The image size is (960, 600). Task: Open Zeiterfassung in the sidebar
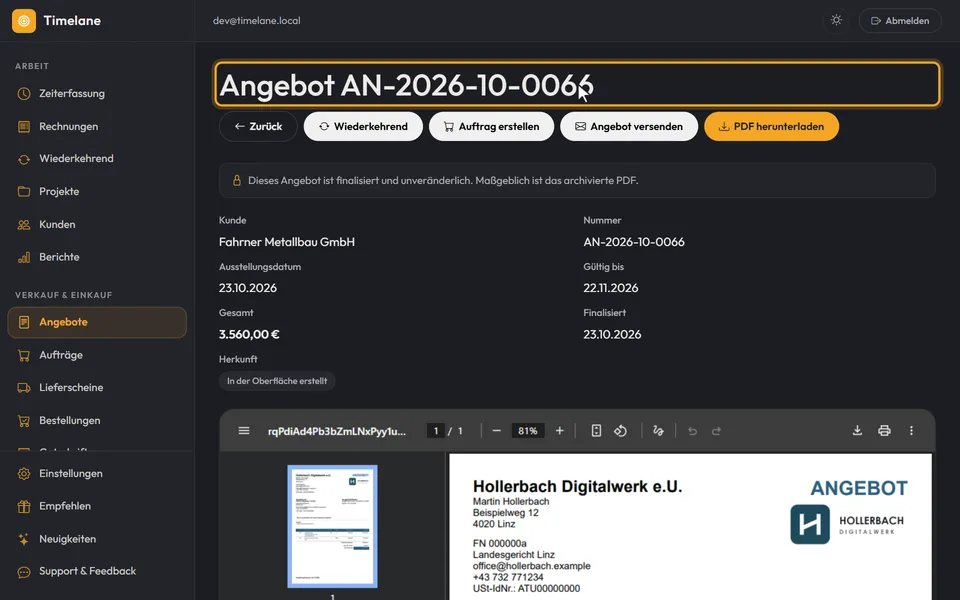click(97, 94)
